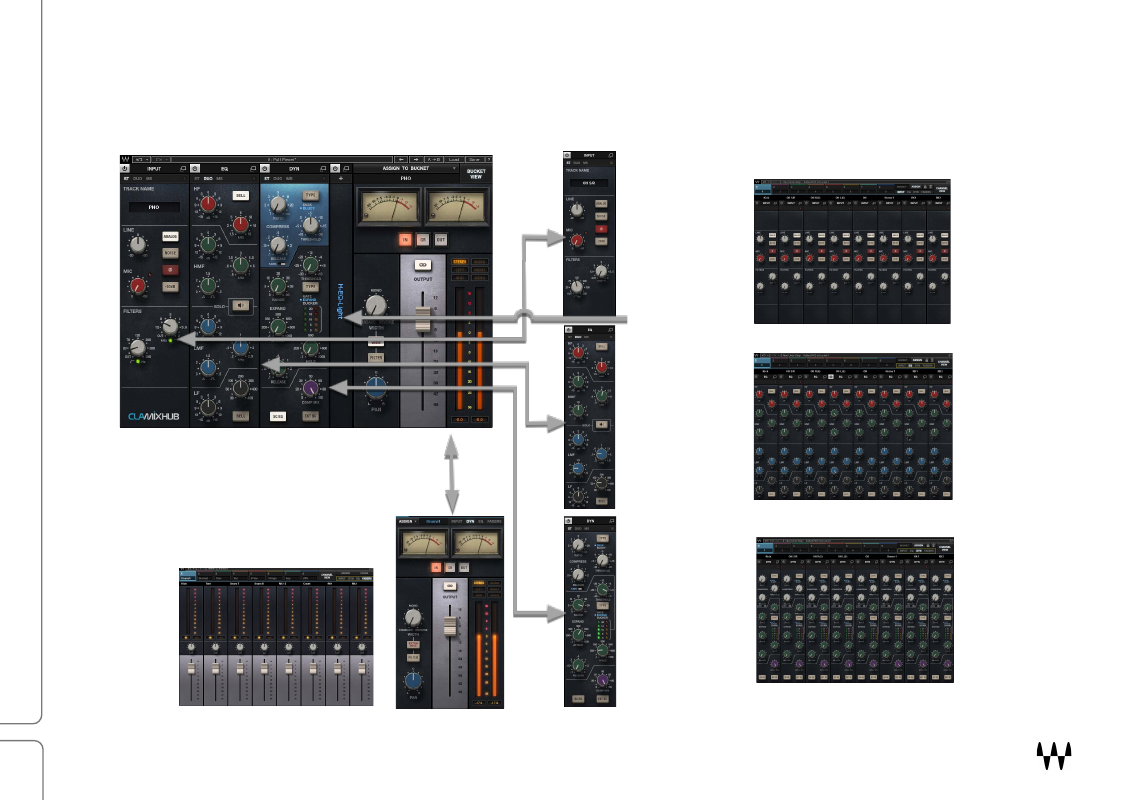Viewport: 1131px width, 800px height.
Task: Click power icon of the expanded Input module
Action: click(568, 155)
